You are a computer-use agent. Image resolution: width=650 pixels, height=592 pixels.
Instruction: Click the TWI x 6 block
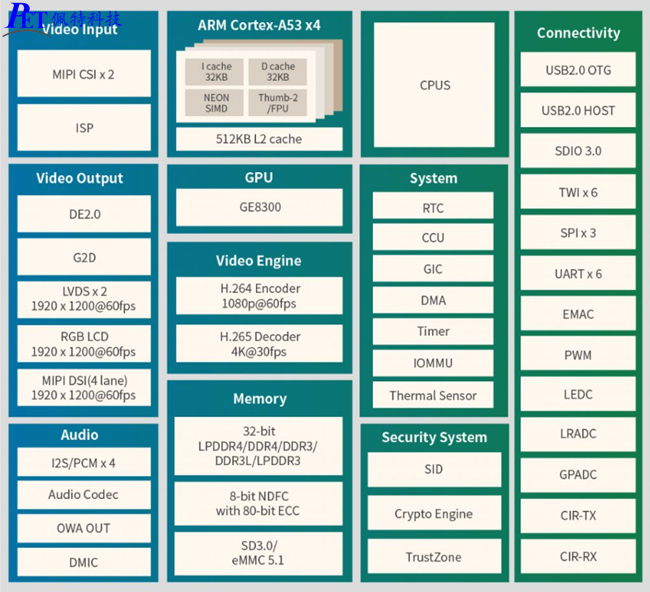tap(578, 192)
